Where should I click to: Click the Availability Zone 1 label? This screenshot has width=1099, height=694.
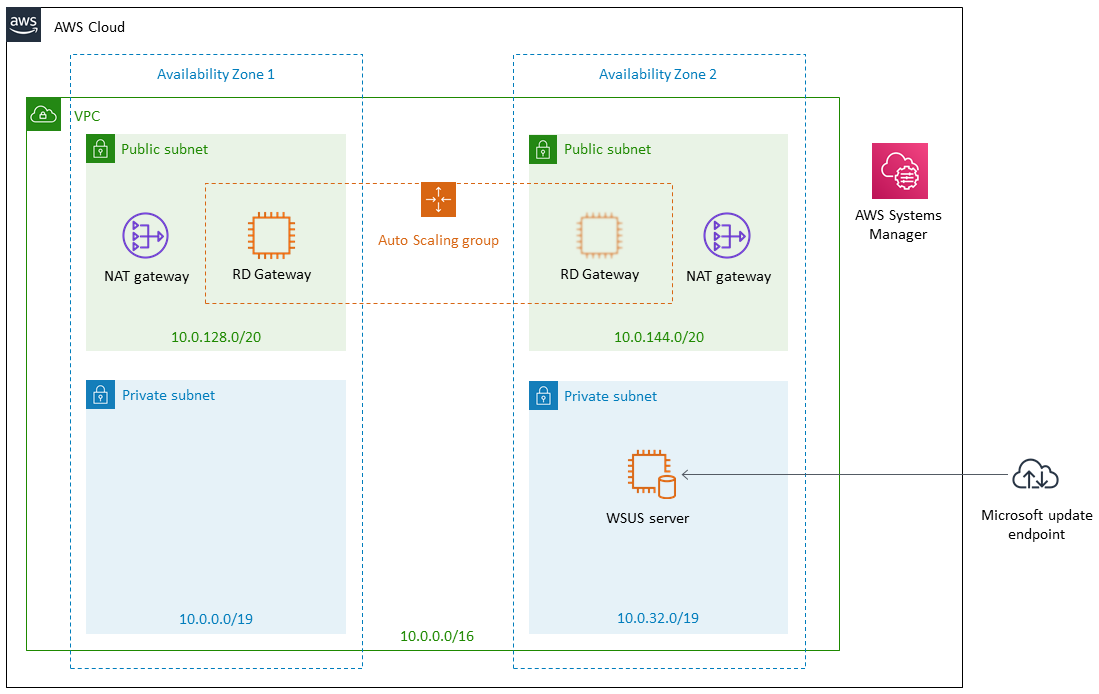[216, 74]
